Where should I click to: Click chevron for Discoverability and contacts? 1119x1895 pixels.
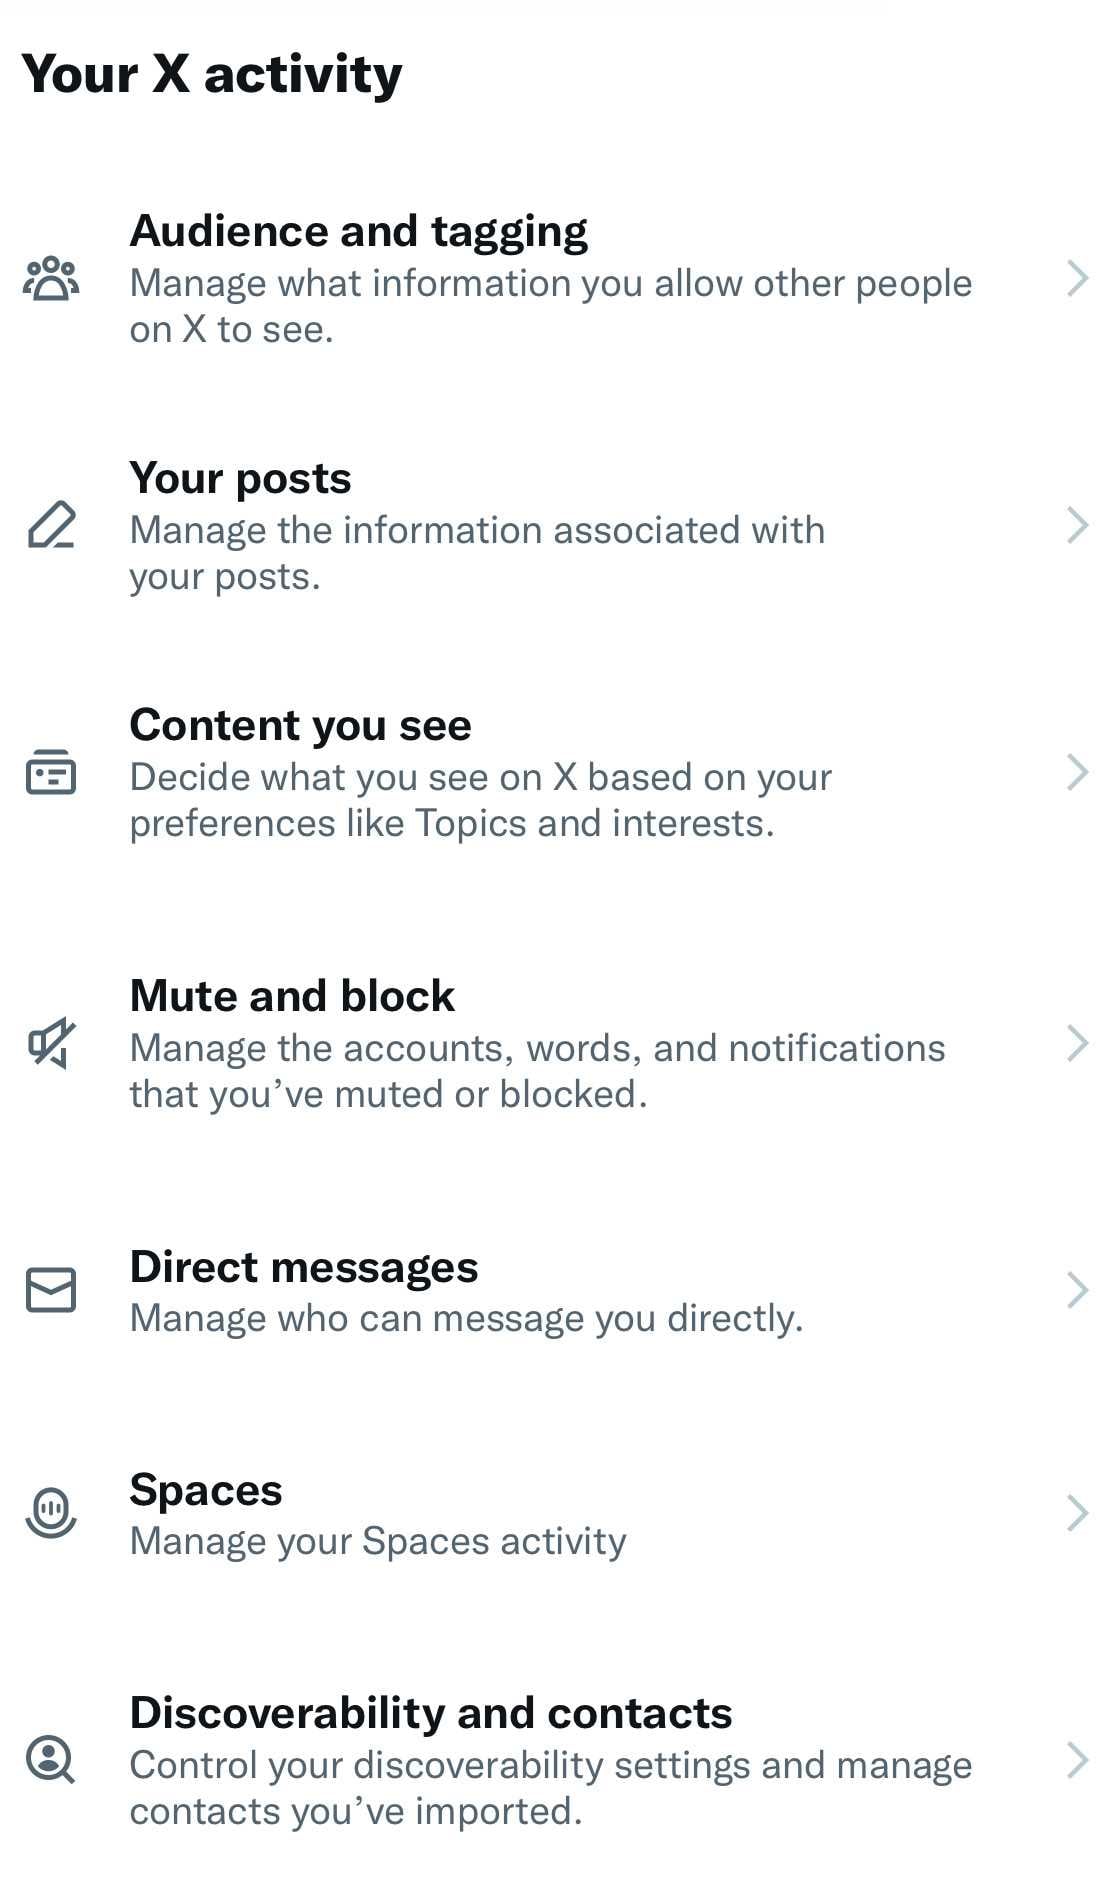click(1077, 1760)
